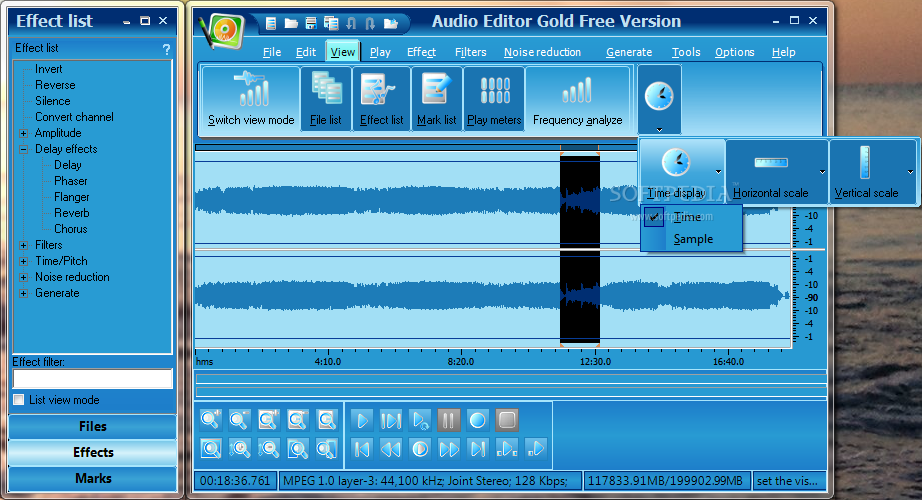Viewport: 922px width, 500px height.
Task: Click the Stop button
Action: point(507,420)
